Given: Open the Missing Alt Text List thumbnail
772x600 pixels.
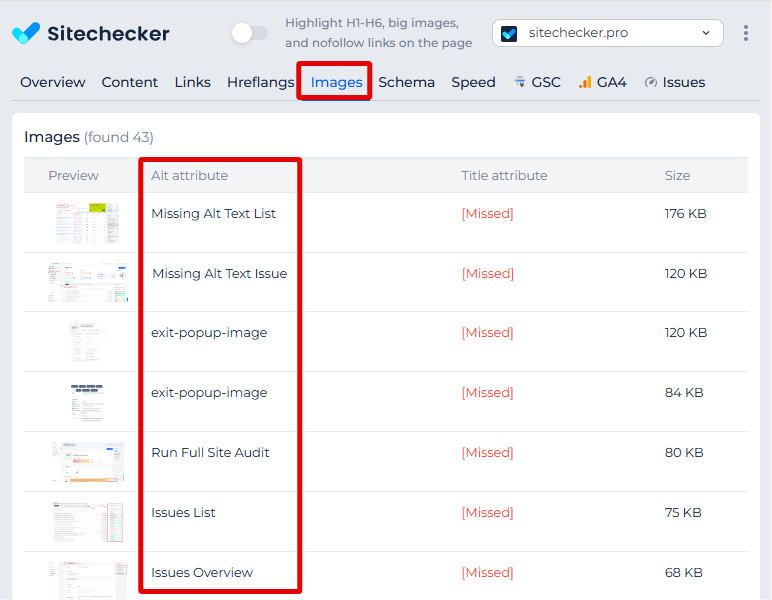Looking at the screenshot, I should pyautogui.click(x=88, y=223).
